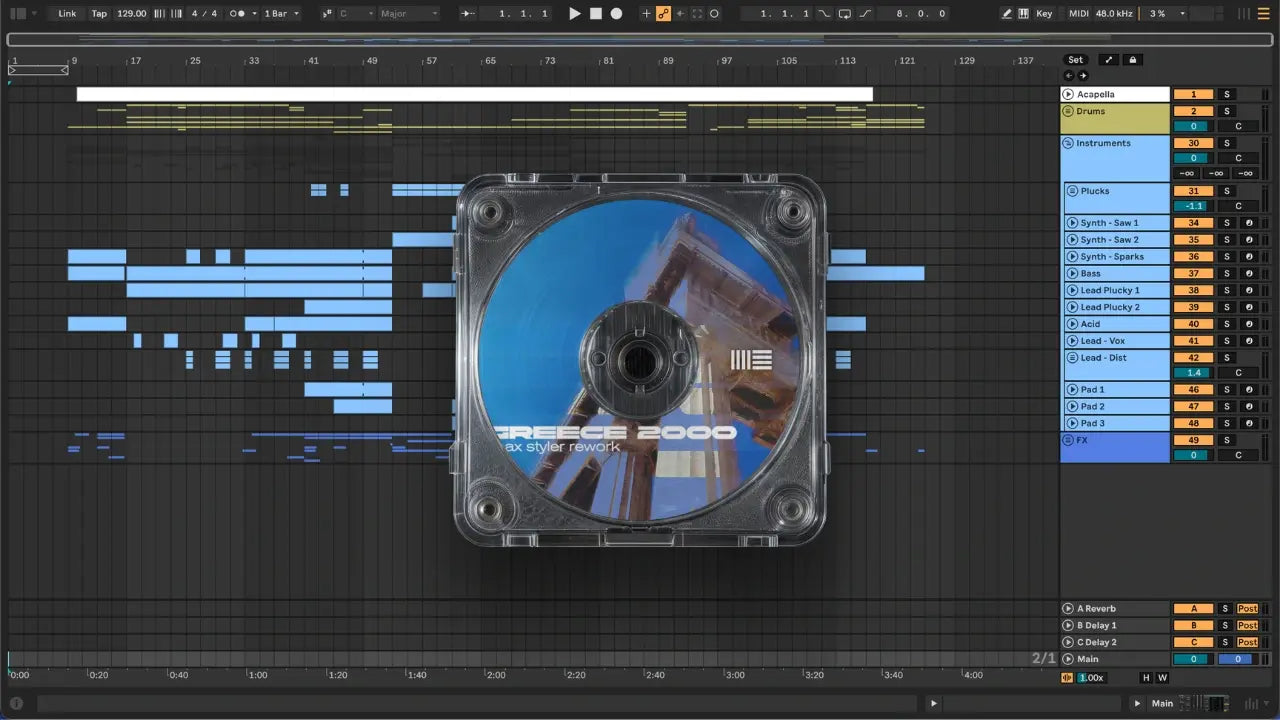The image size is (1280, 720).
Task: Enable Draw Mode pencil icon
Action: tap(1007, 14)
